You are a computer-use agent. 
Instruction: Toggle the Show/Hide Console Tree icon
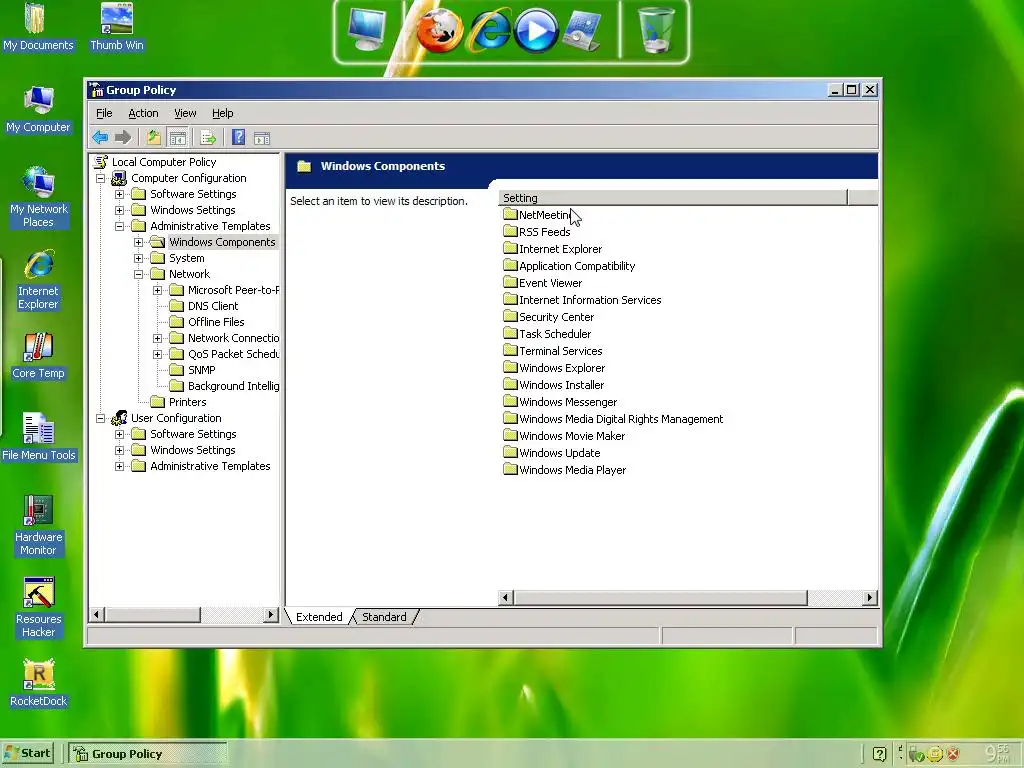(177, 137)
